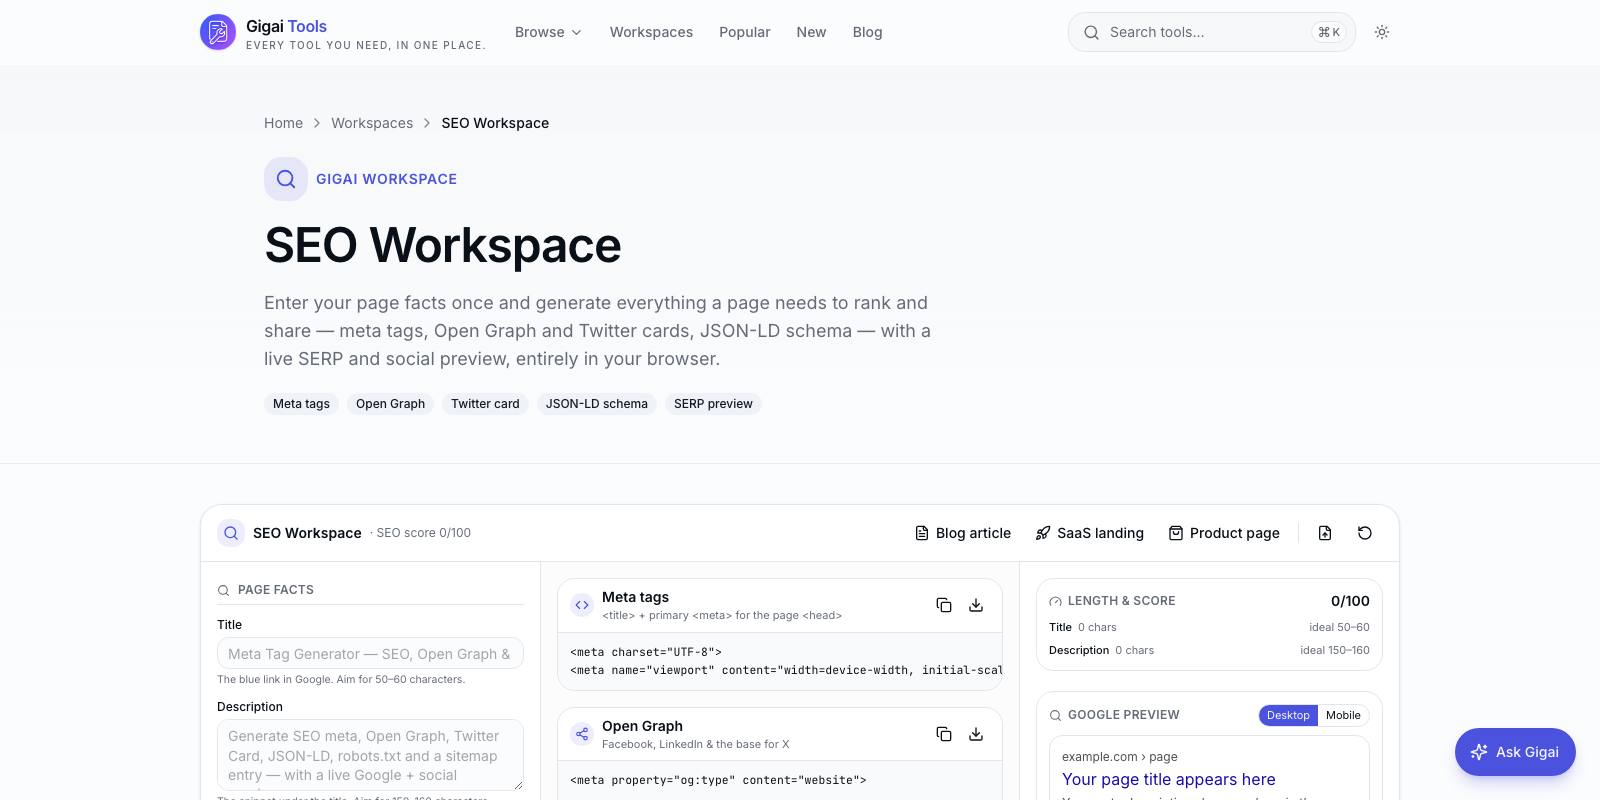The height and width of the screenshot is (800, 1600).
Task: Download the Open Graph code
Action: tap(976, 734)
